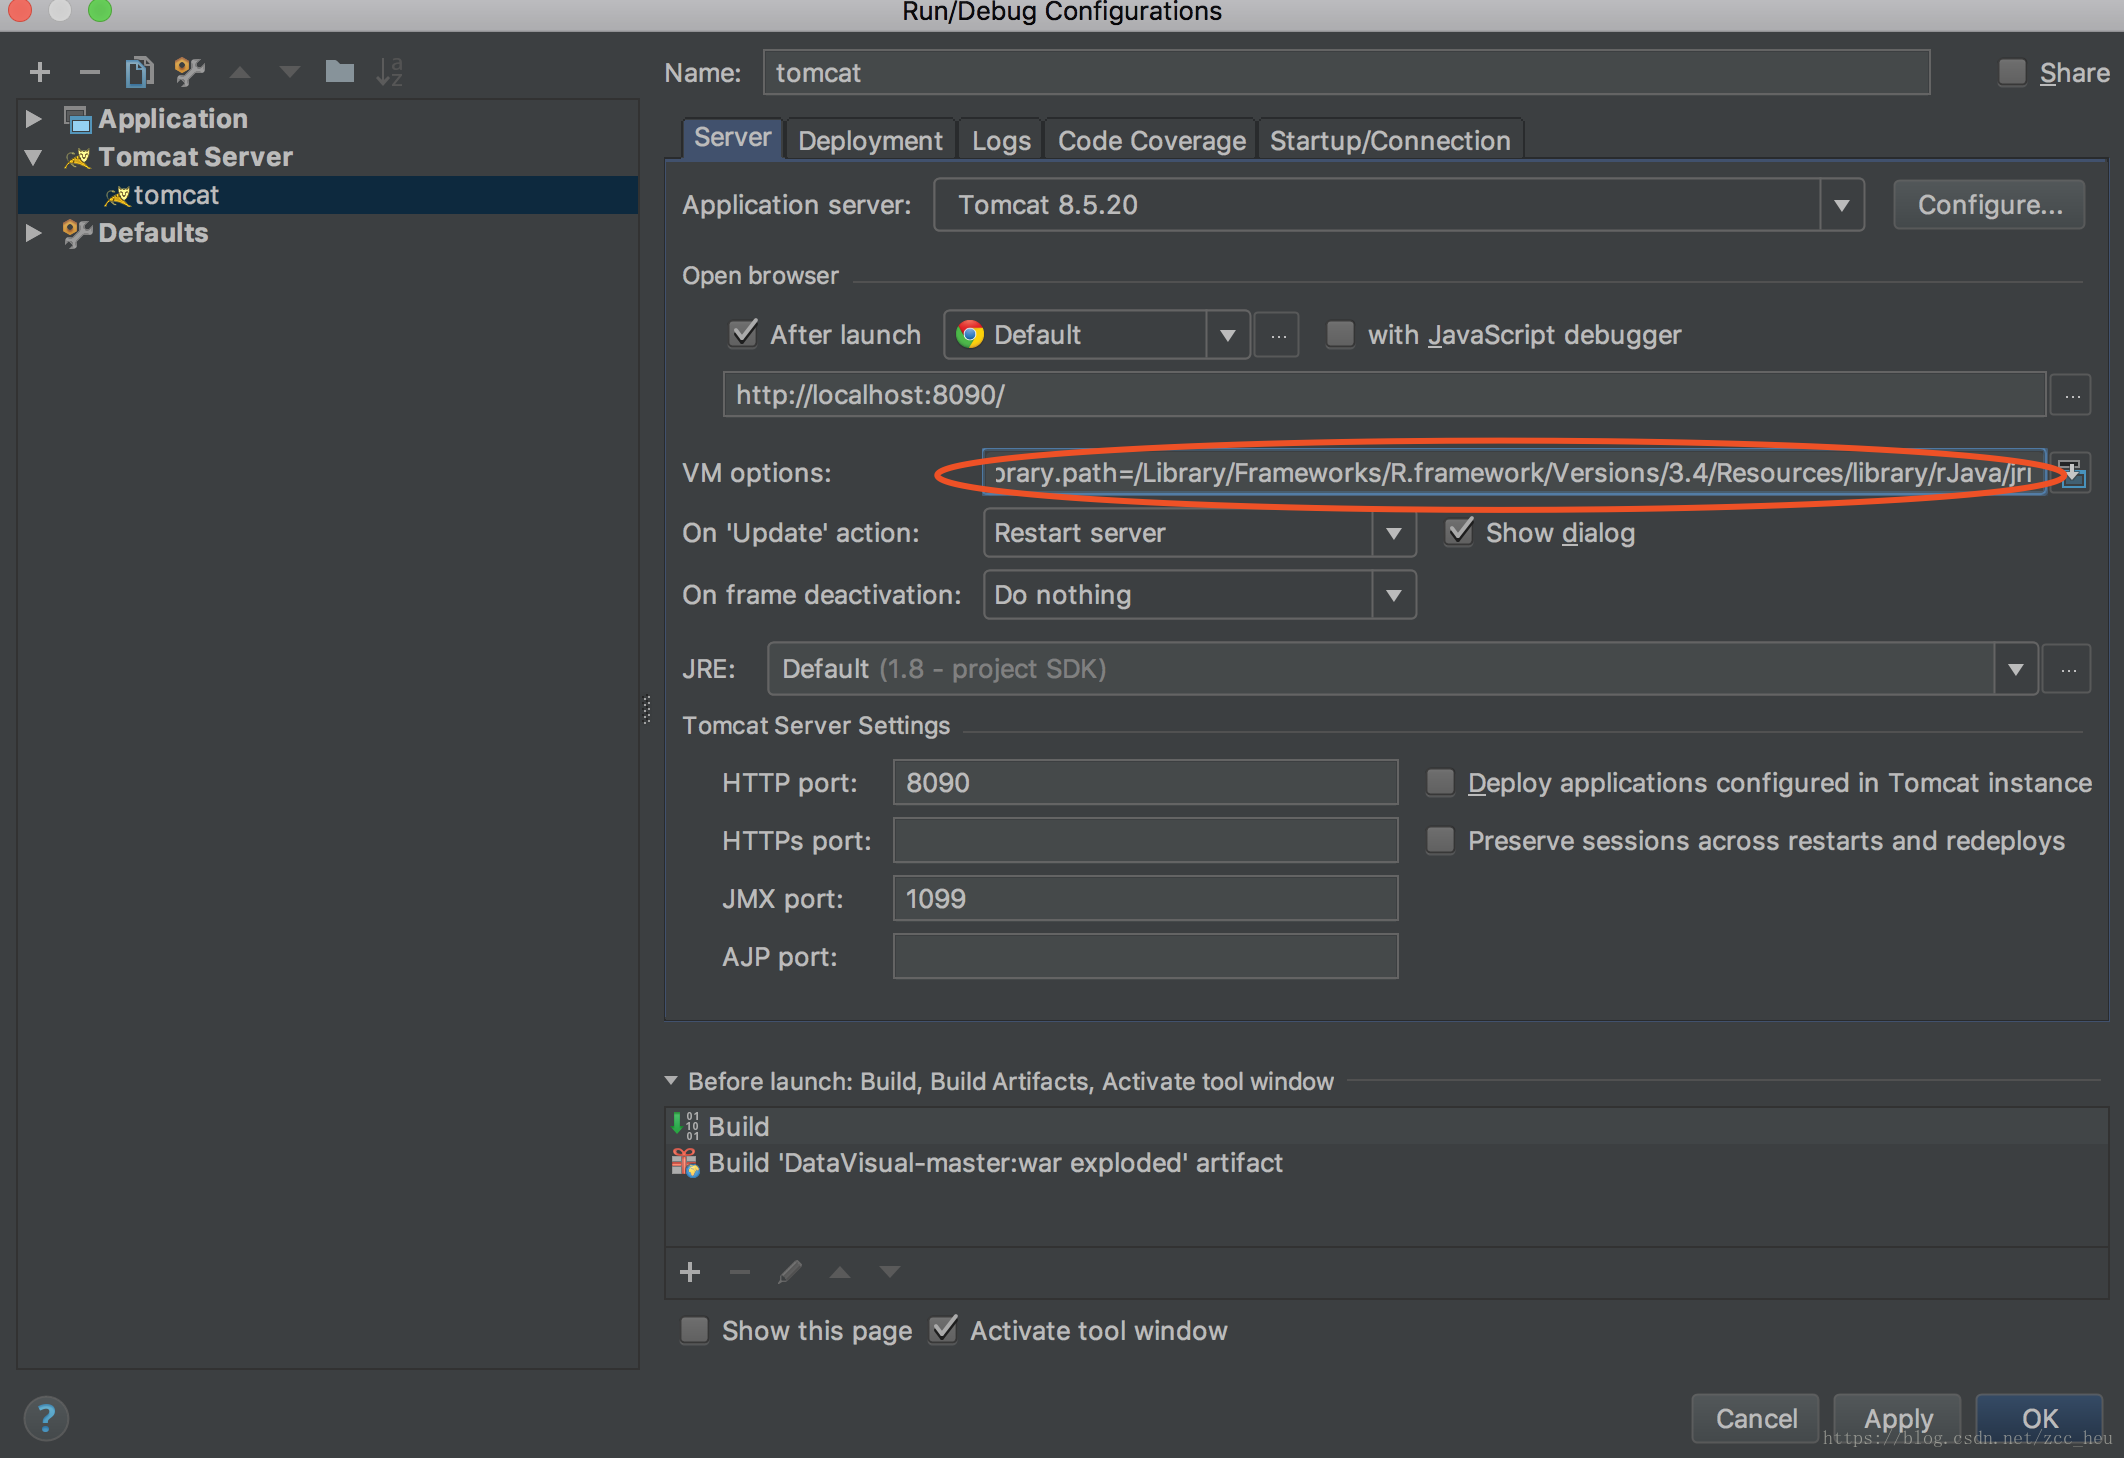Switch to the Startup/Connection tab
This screenshot has height=1458, width=2124.
pyautogui.click(x=1390, y=141)
